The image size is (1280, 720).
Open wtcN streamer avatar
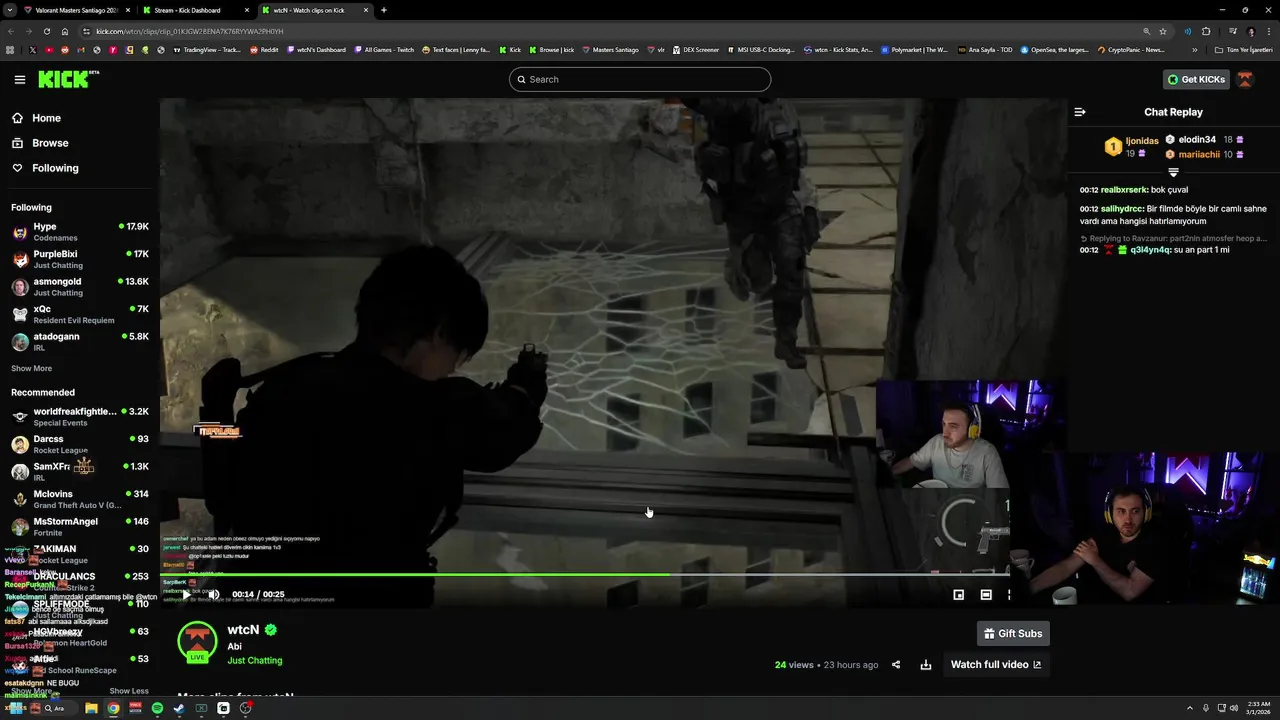coord(197,642)
